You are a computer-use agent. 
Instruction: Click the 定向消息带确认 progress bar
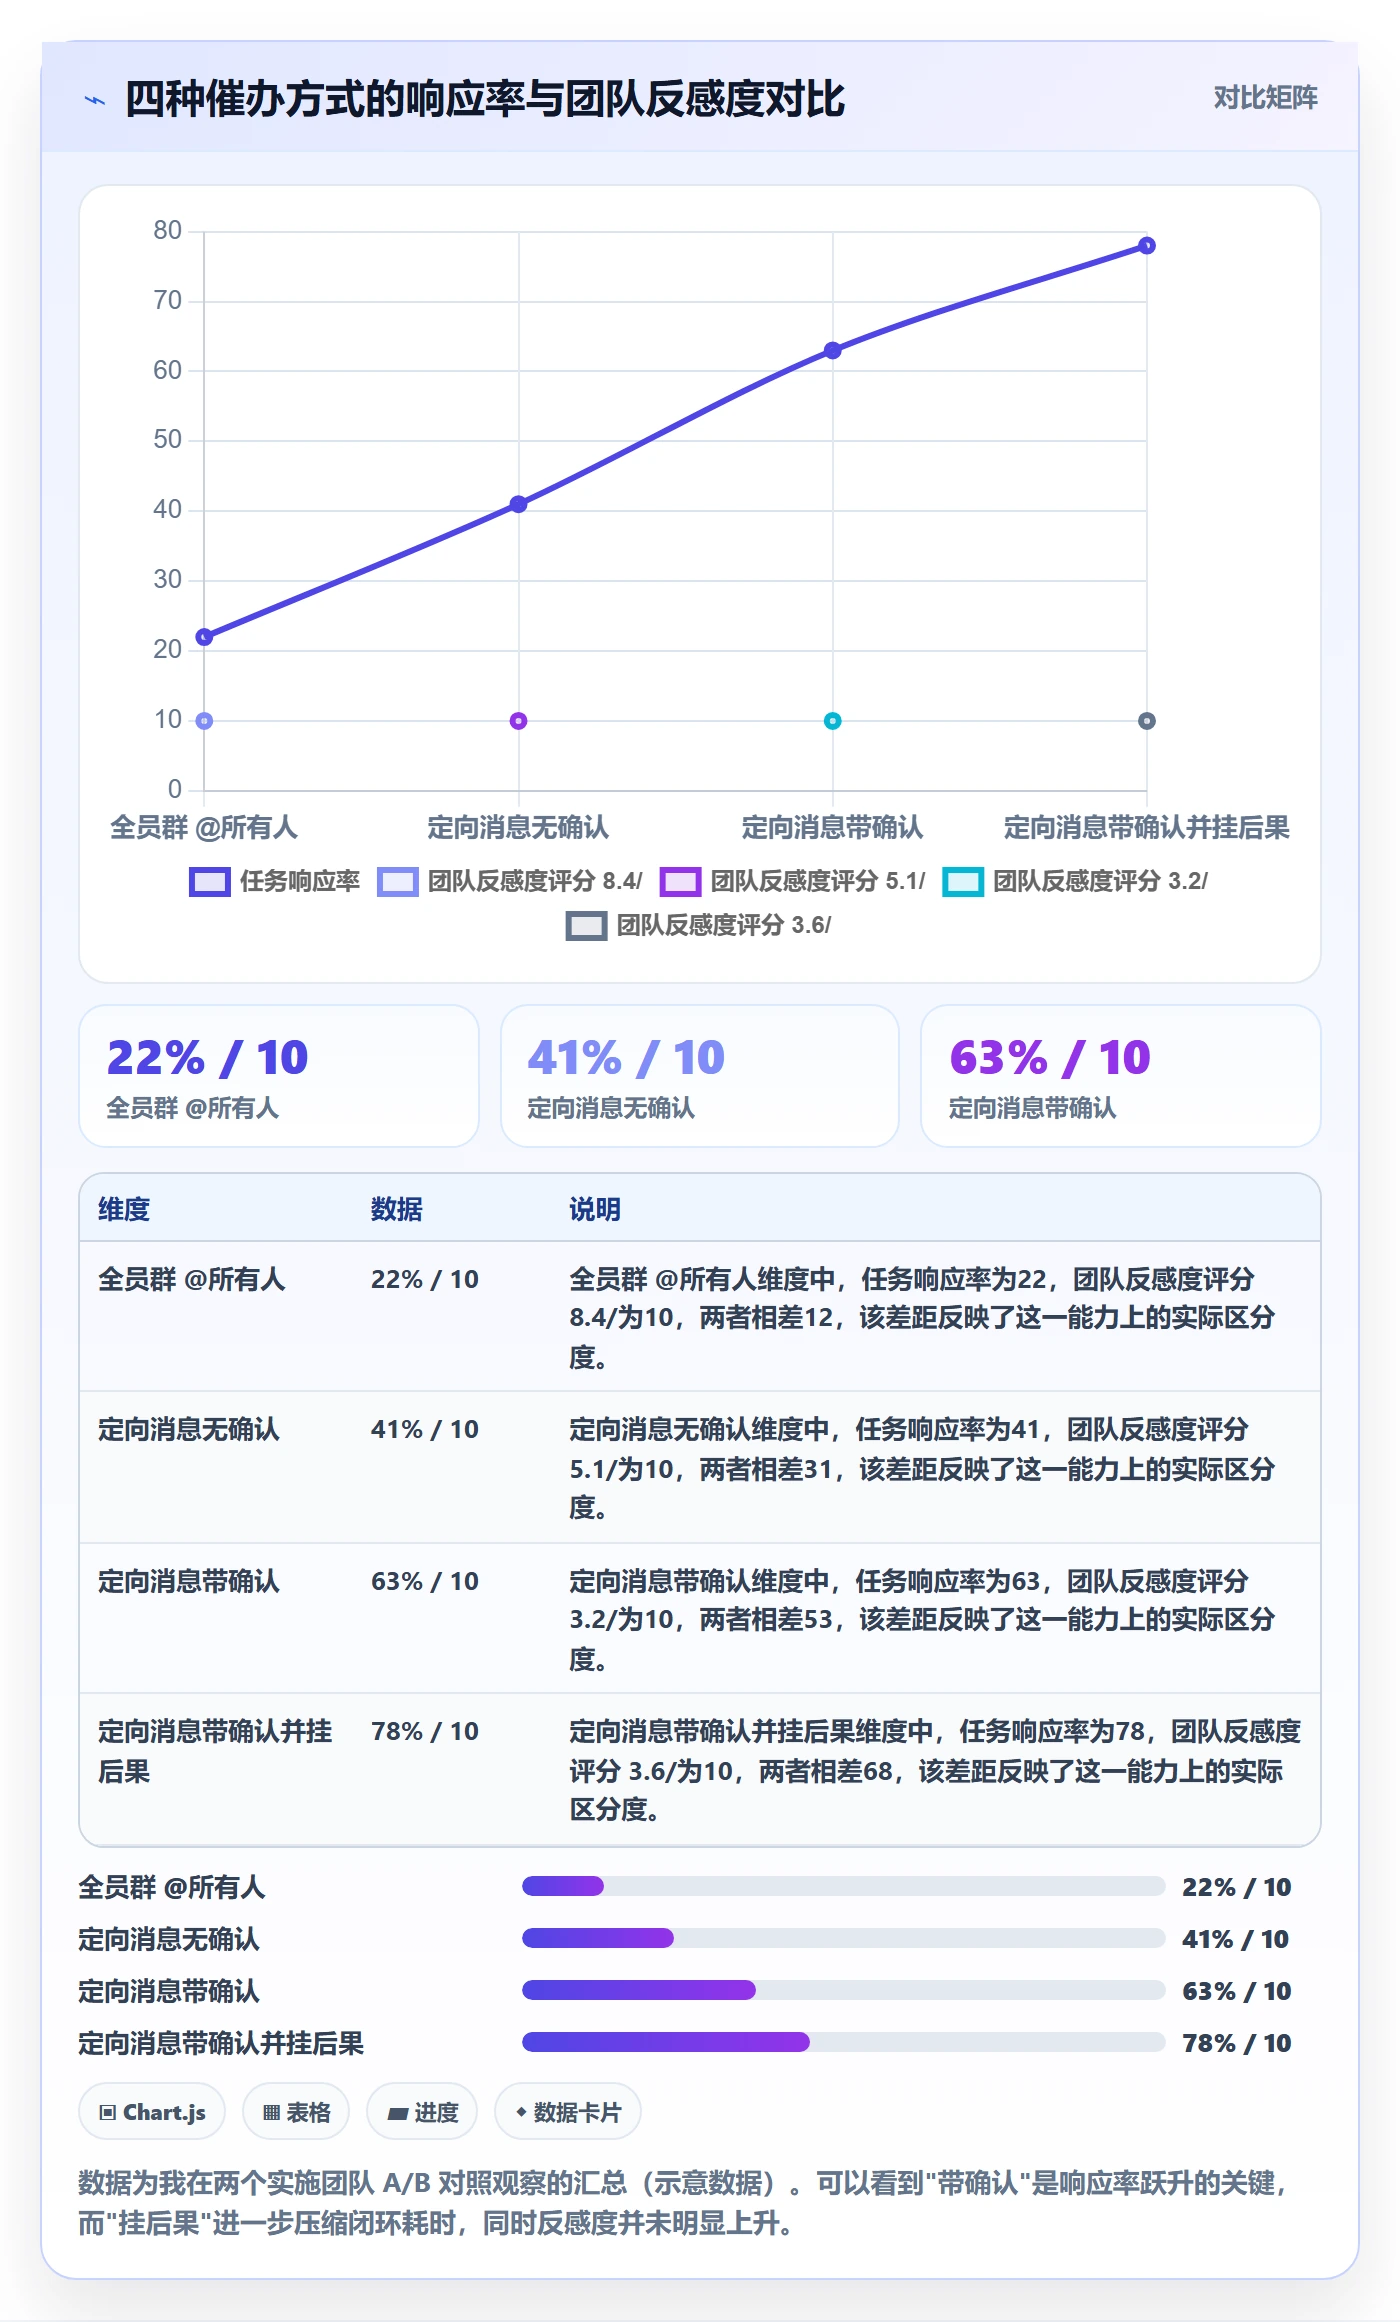843,1990
